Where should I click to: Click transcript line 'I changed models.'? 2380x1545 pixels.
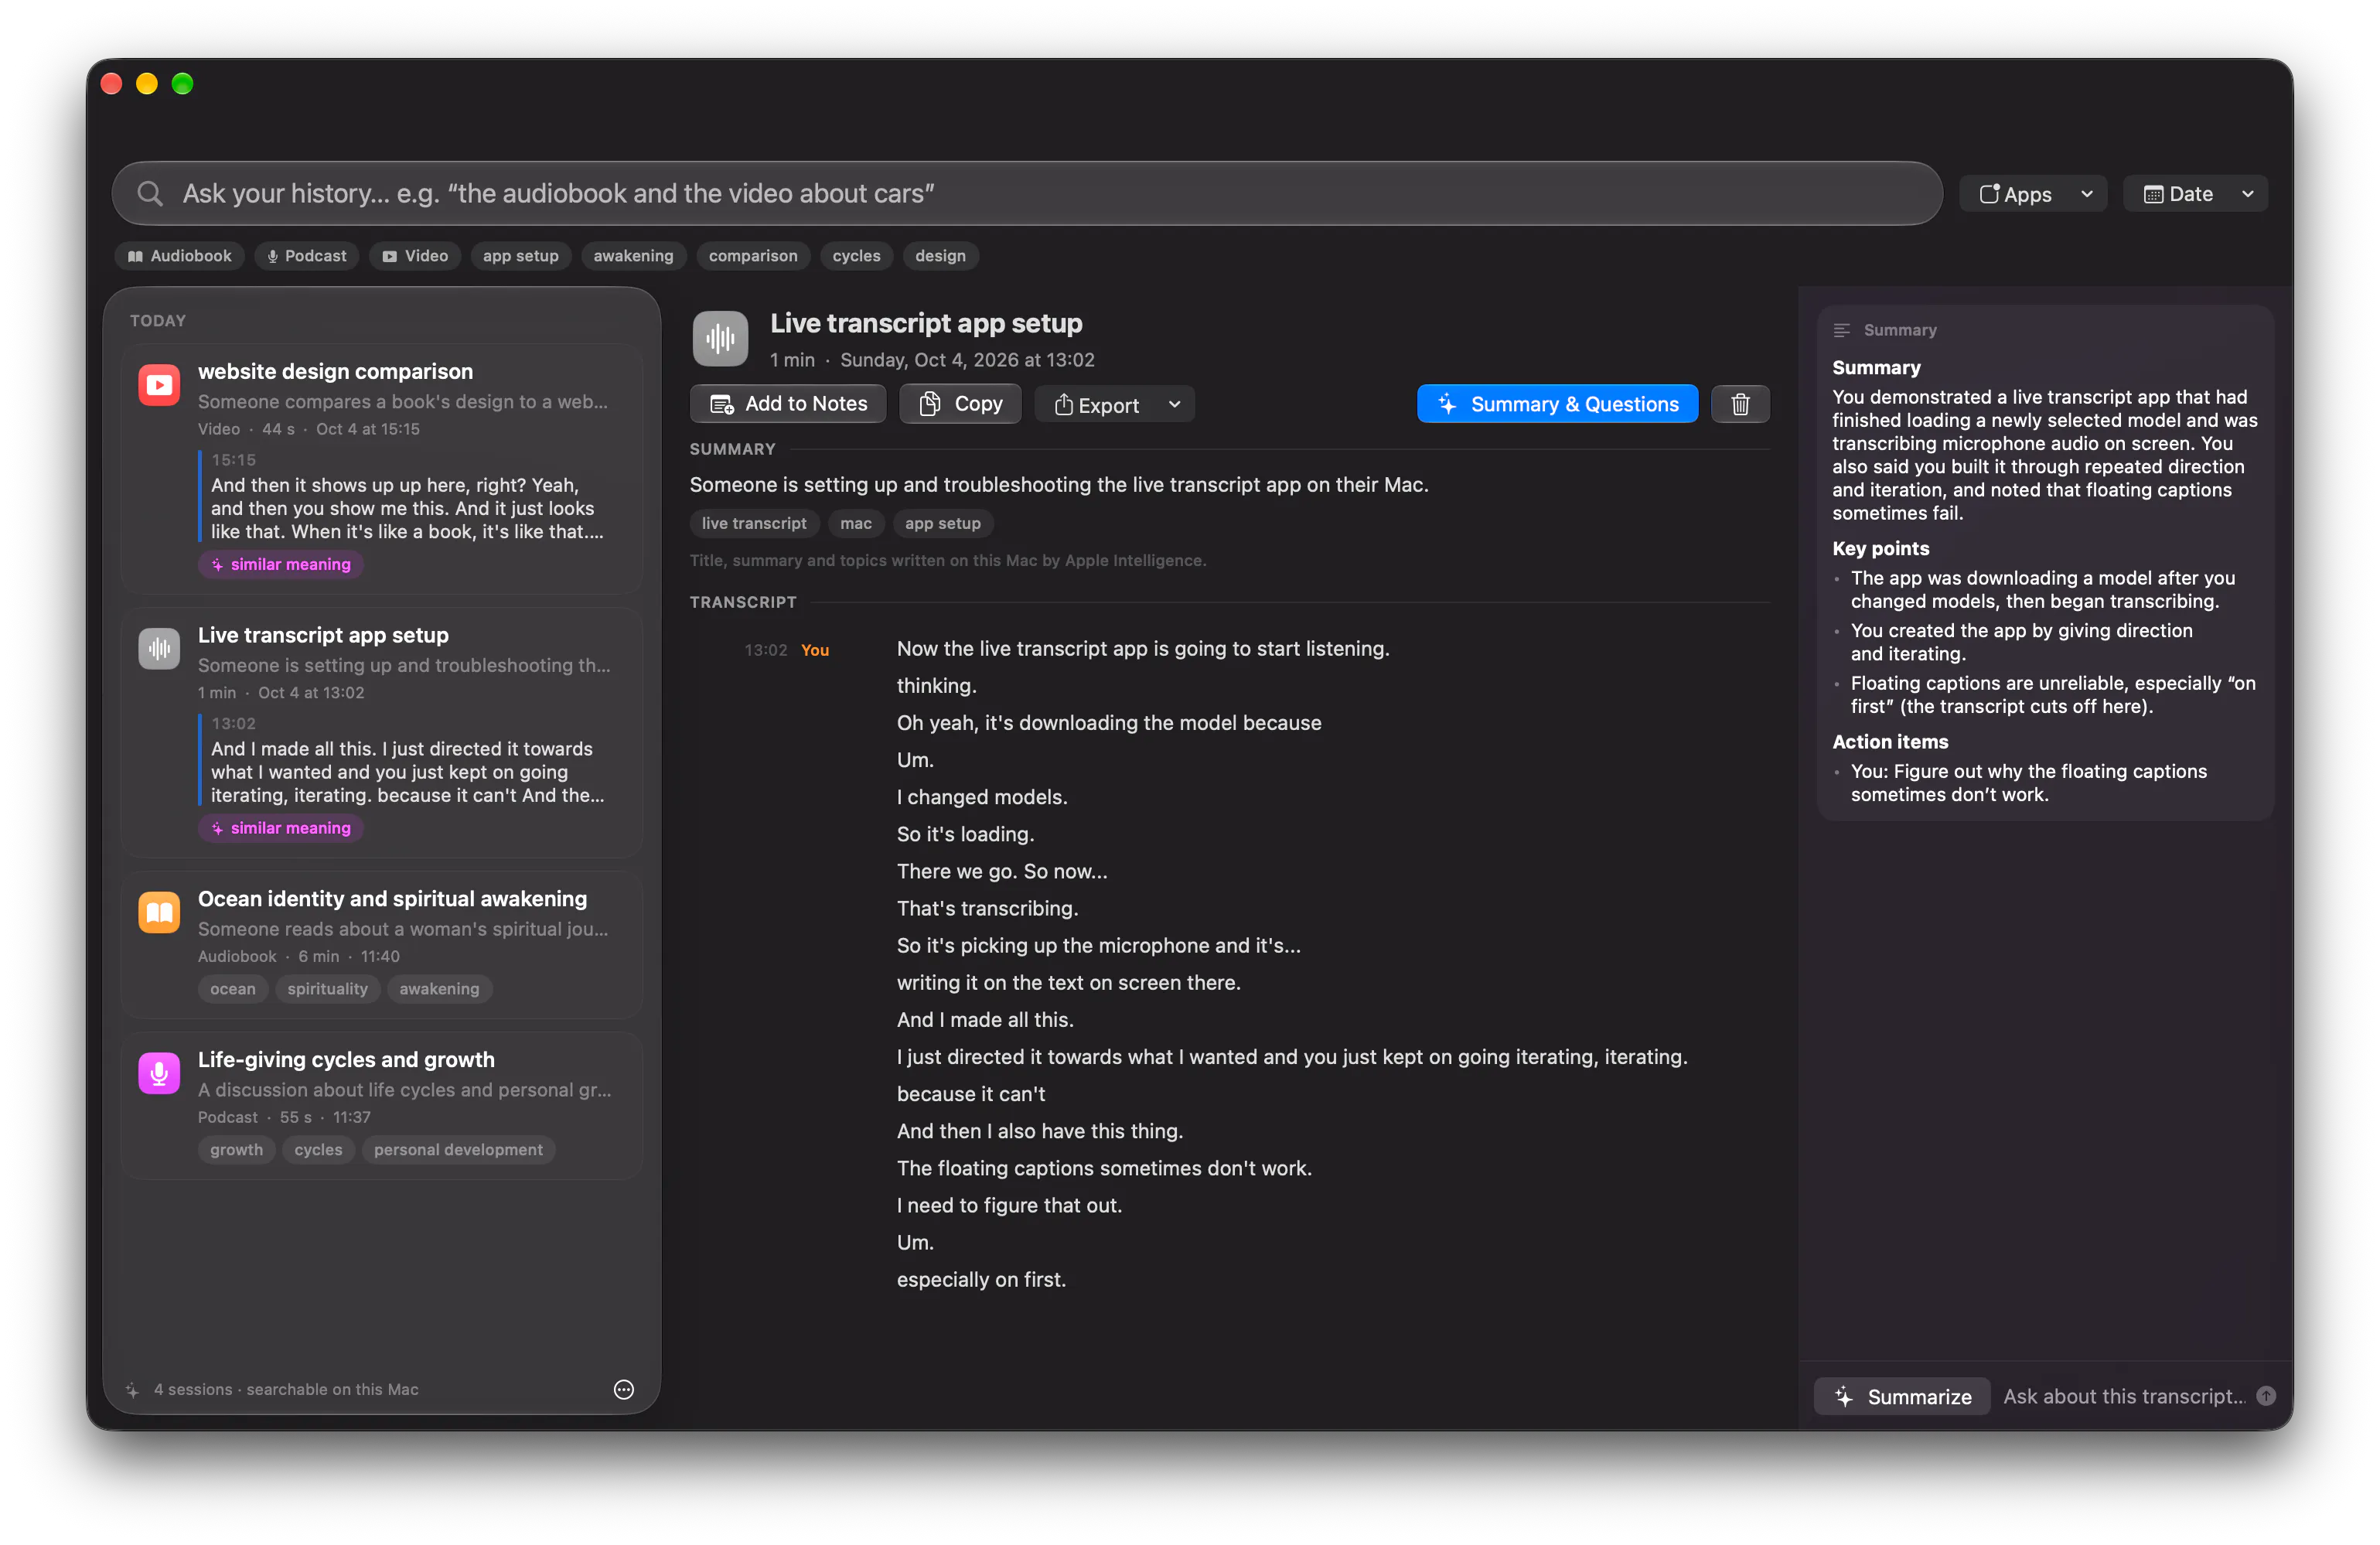(982, 797)
